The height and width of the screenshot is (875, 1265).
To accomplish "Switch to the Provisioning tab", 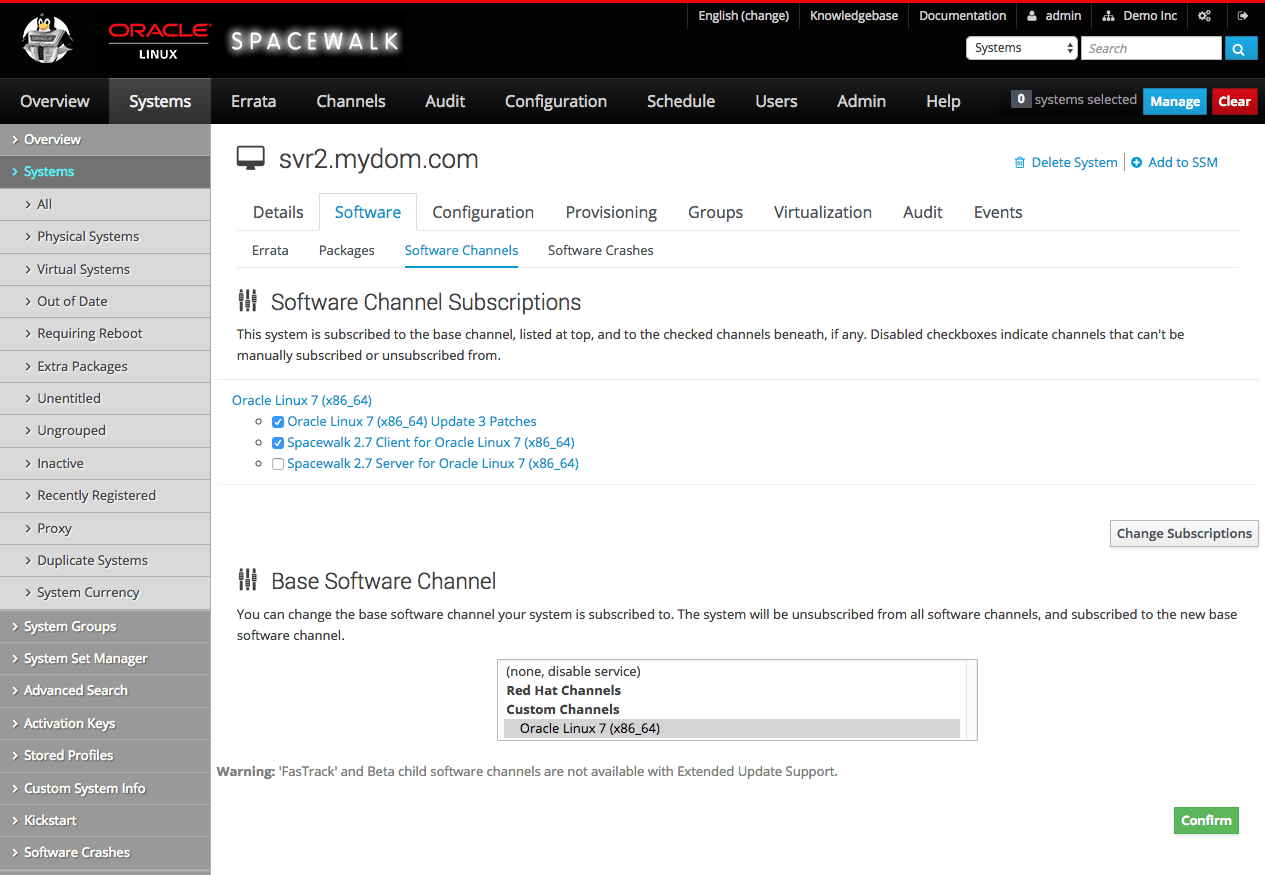I will 611,212.
